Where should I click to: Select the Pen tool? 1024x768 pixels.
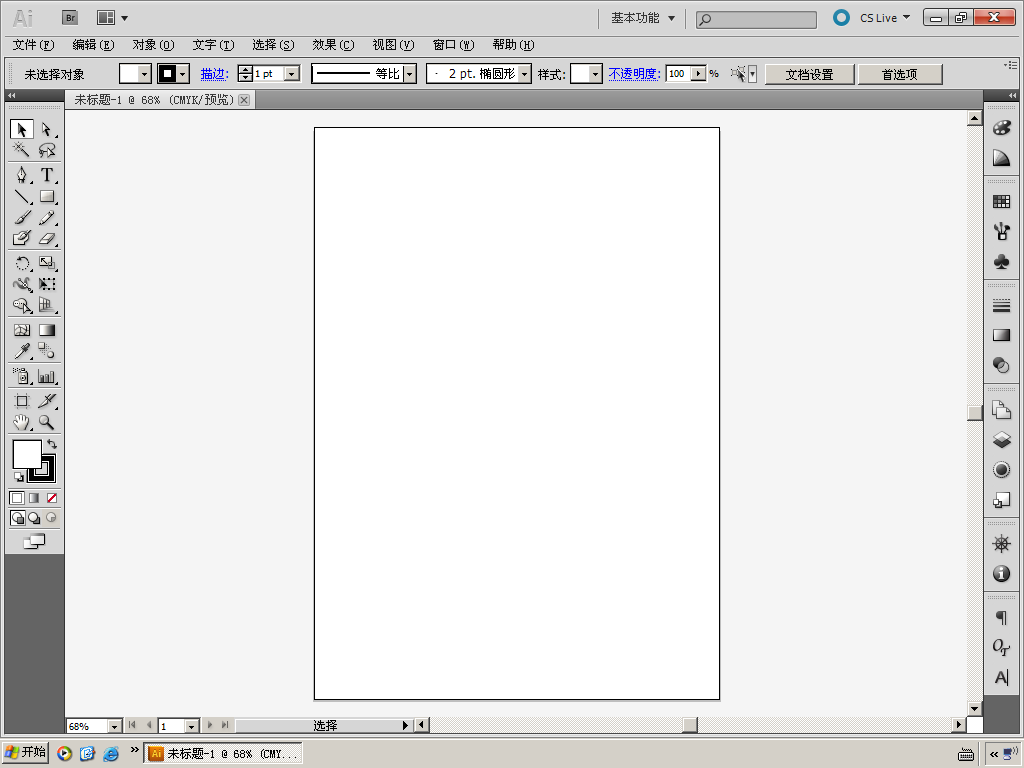[22, 175]
